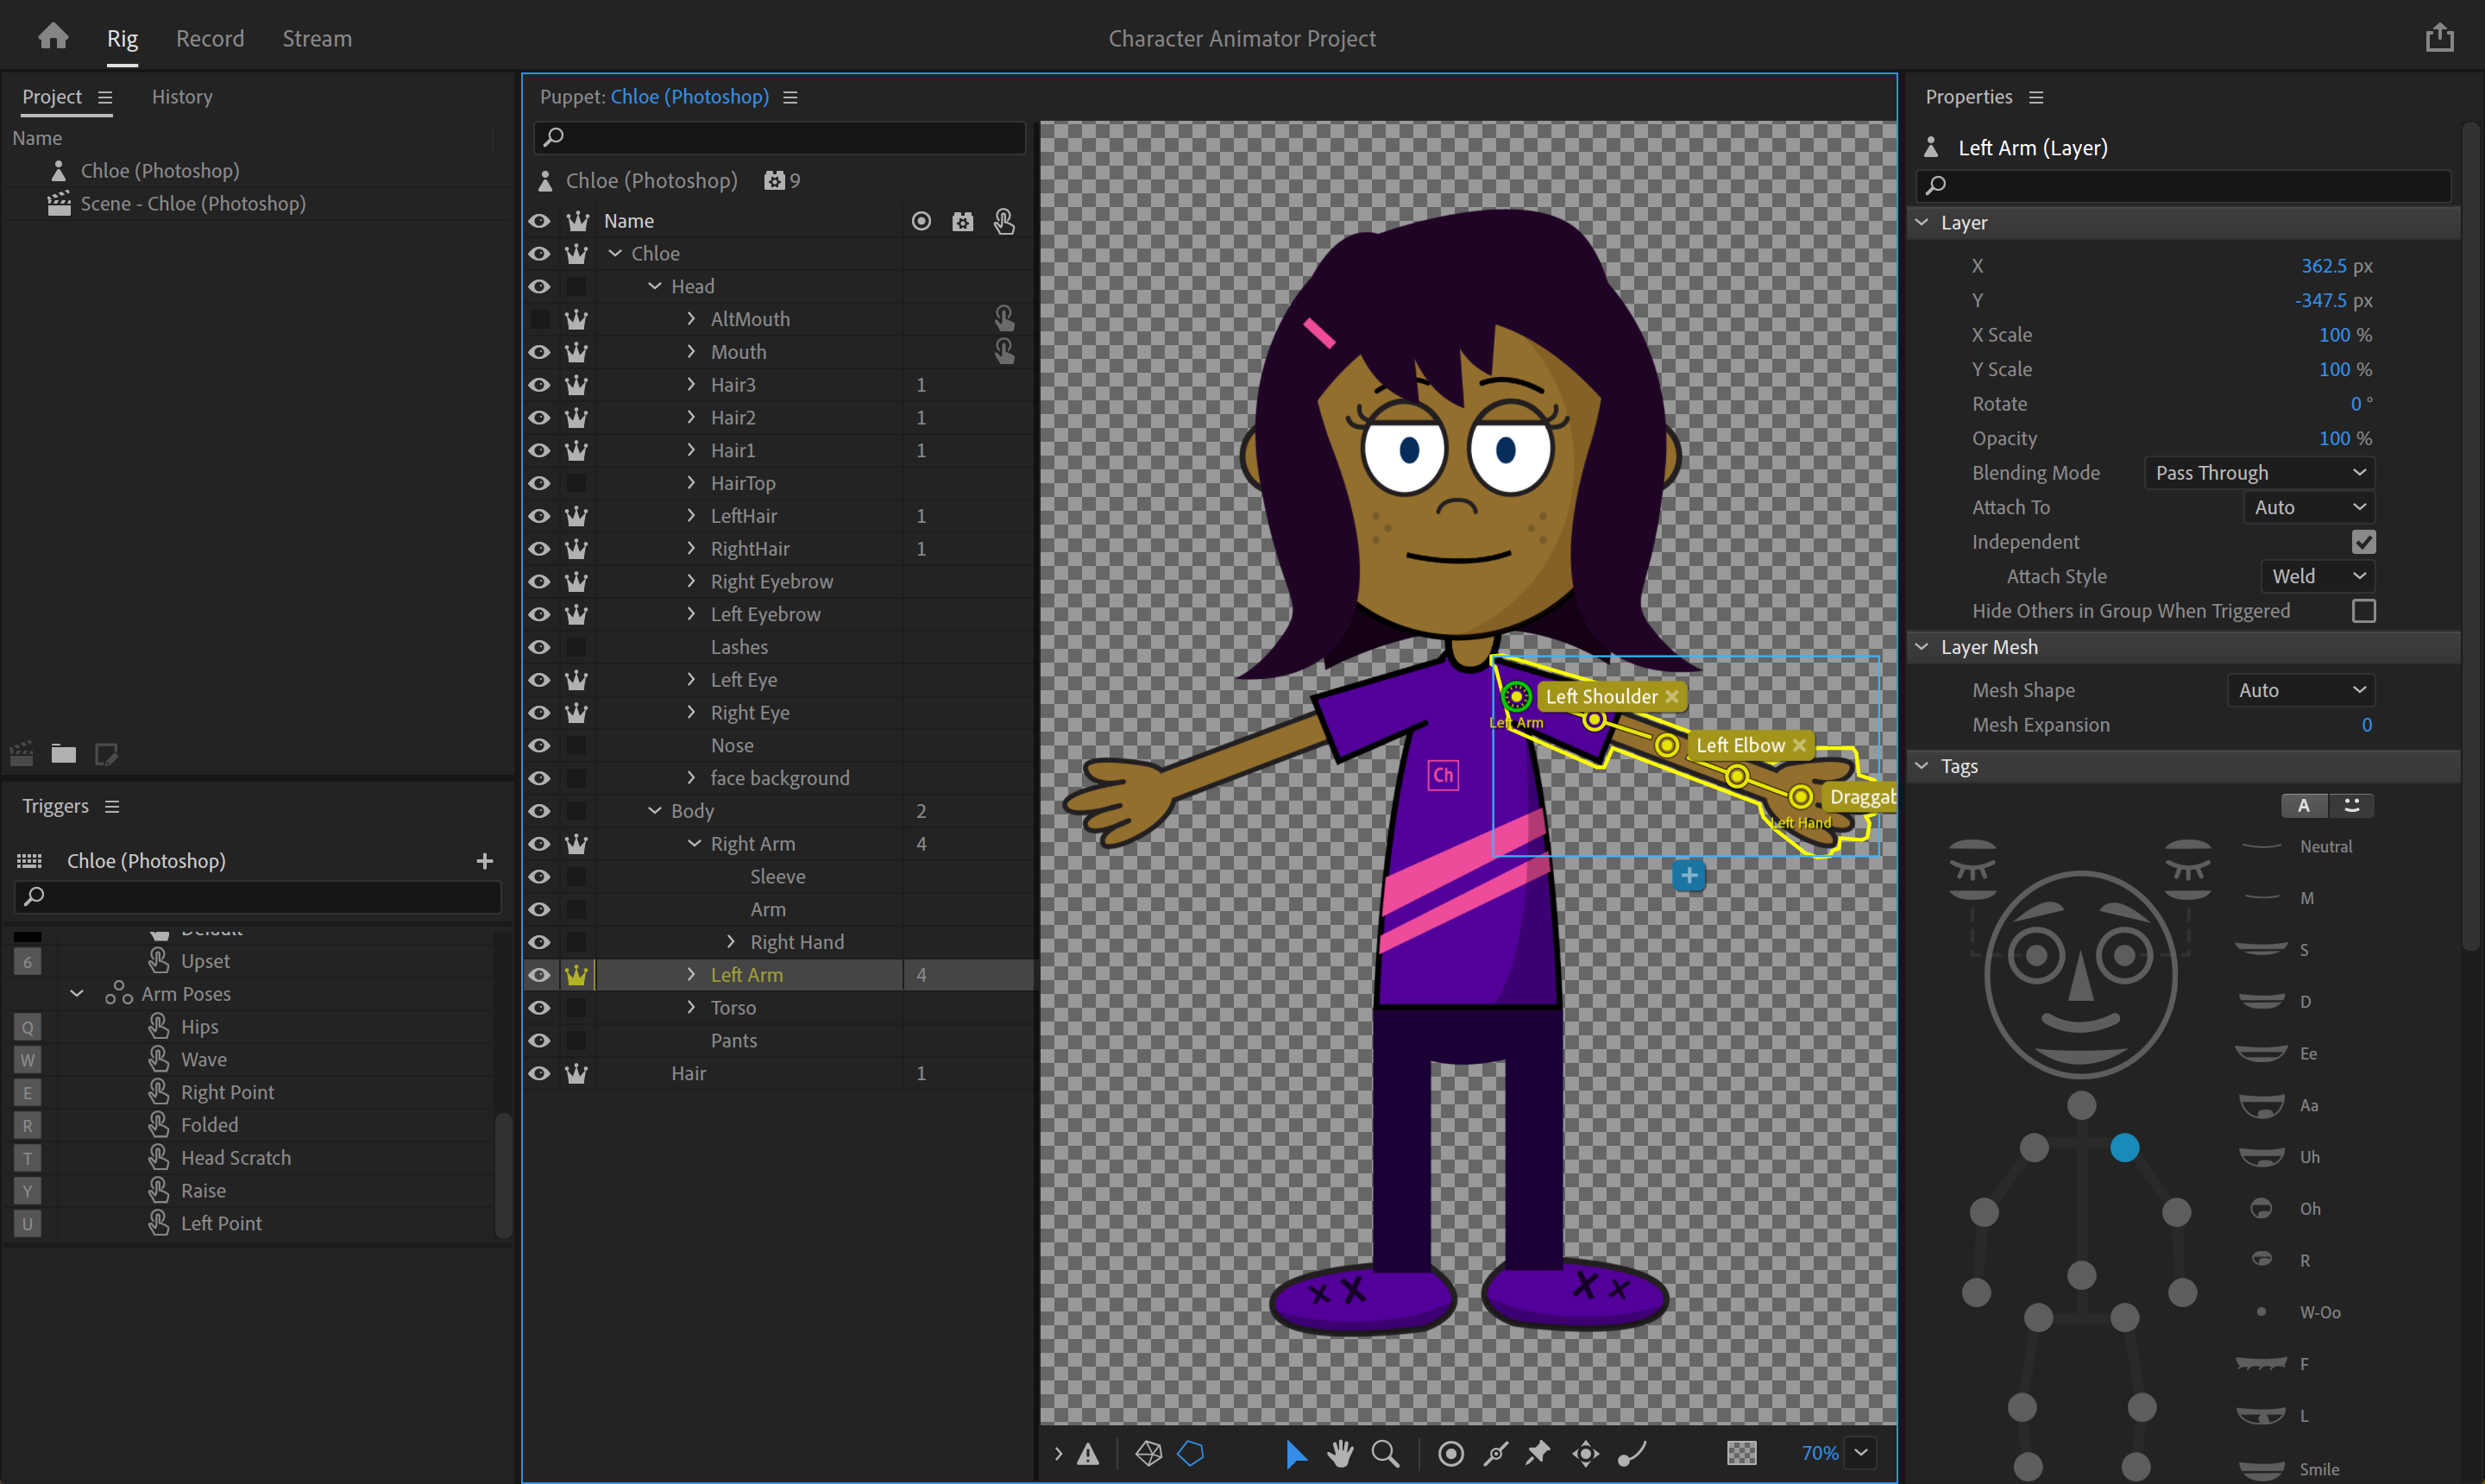Open Blending Mode dropdown in Properties
Image resolution: width=2485 pixels, height=1484 pixels.
pos(2262,472)
